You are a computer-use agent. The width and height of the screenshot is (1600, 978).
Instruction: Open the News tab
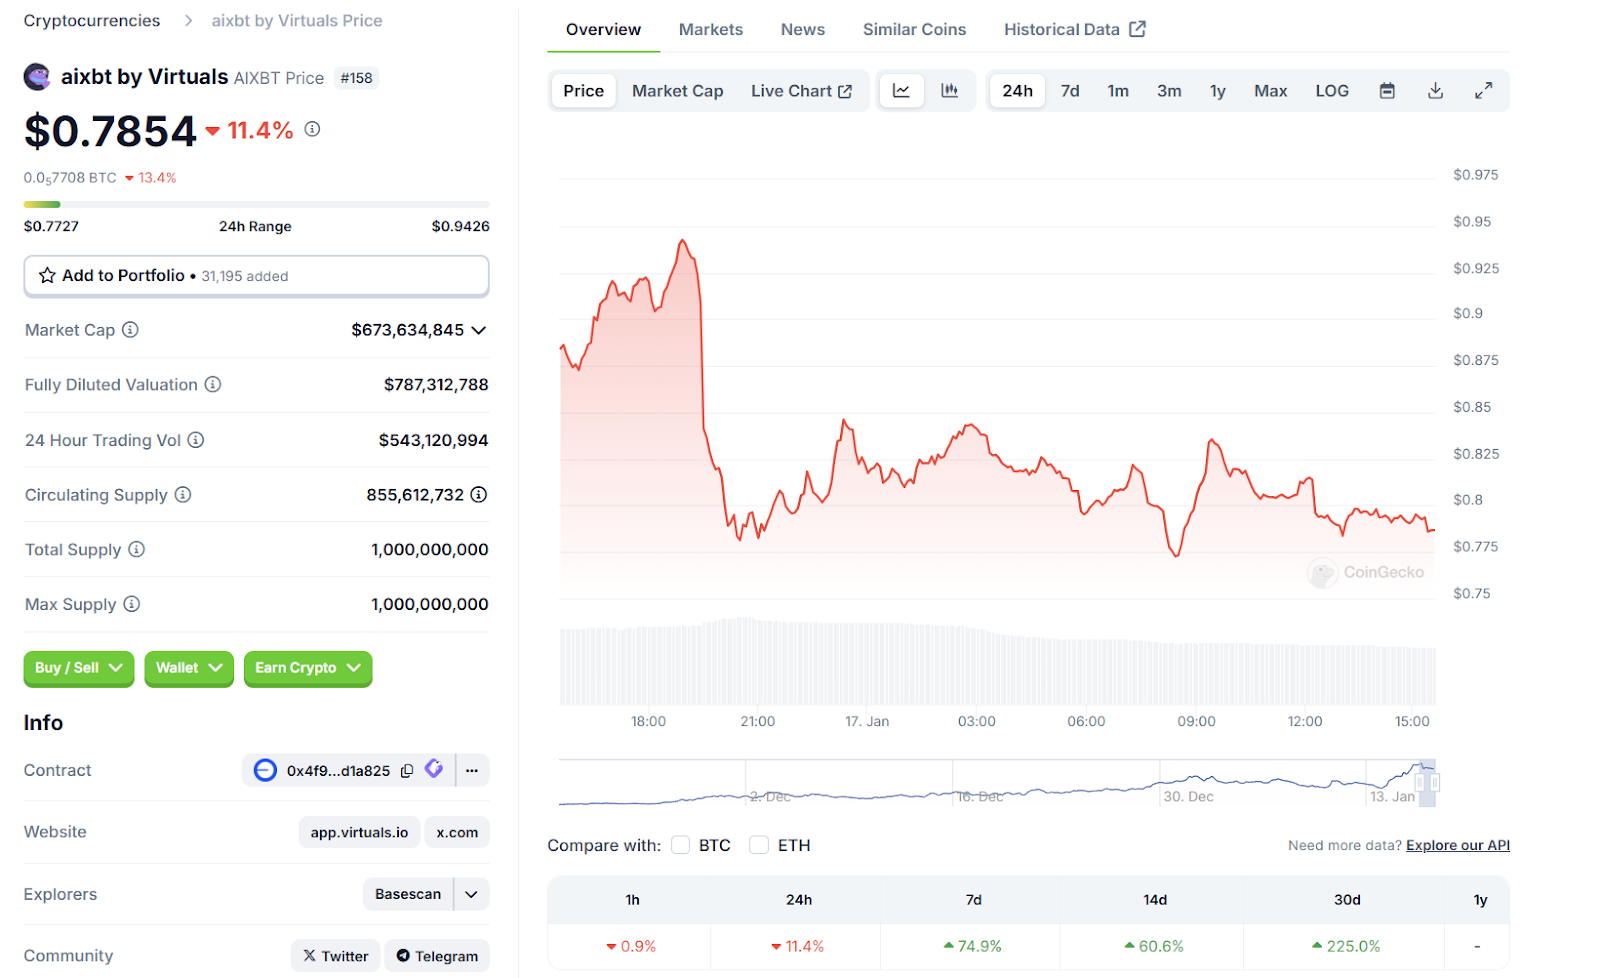(803, 30)
